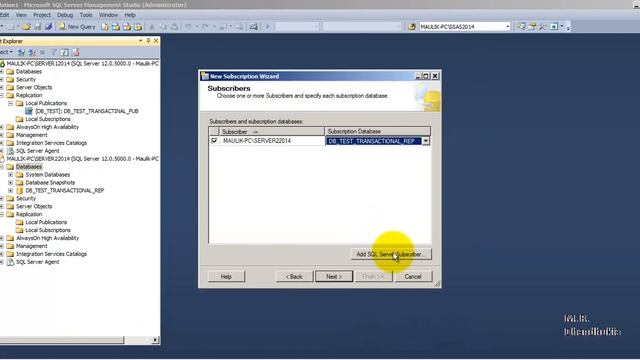Click the Redo toolbar icon
640x360 pixels.
205,27
